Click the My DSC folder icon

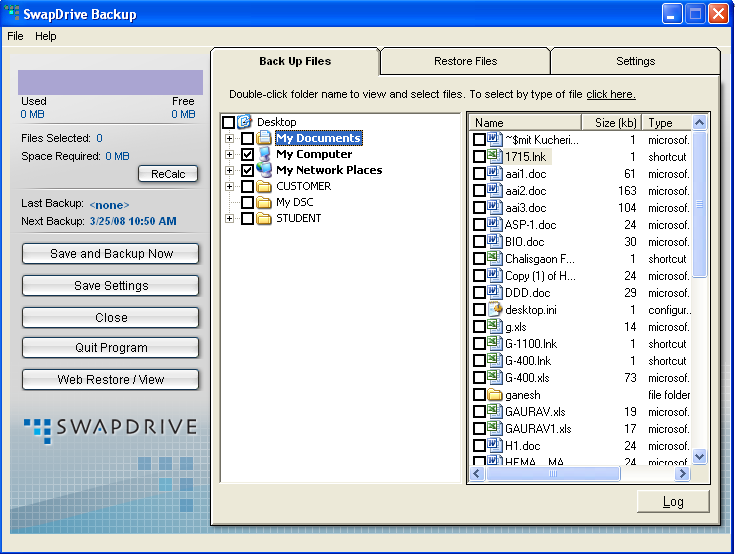[264, 202]
